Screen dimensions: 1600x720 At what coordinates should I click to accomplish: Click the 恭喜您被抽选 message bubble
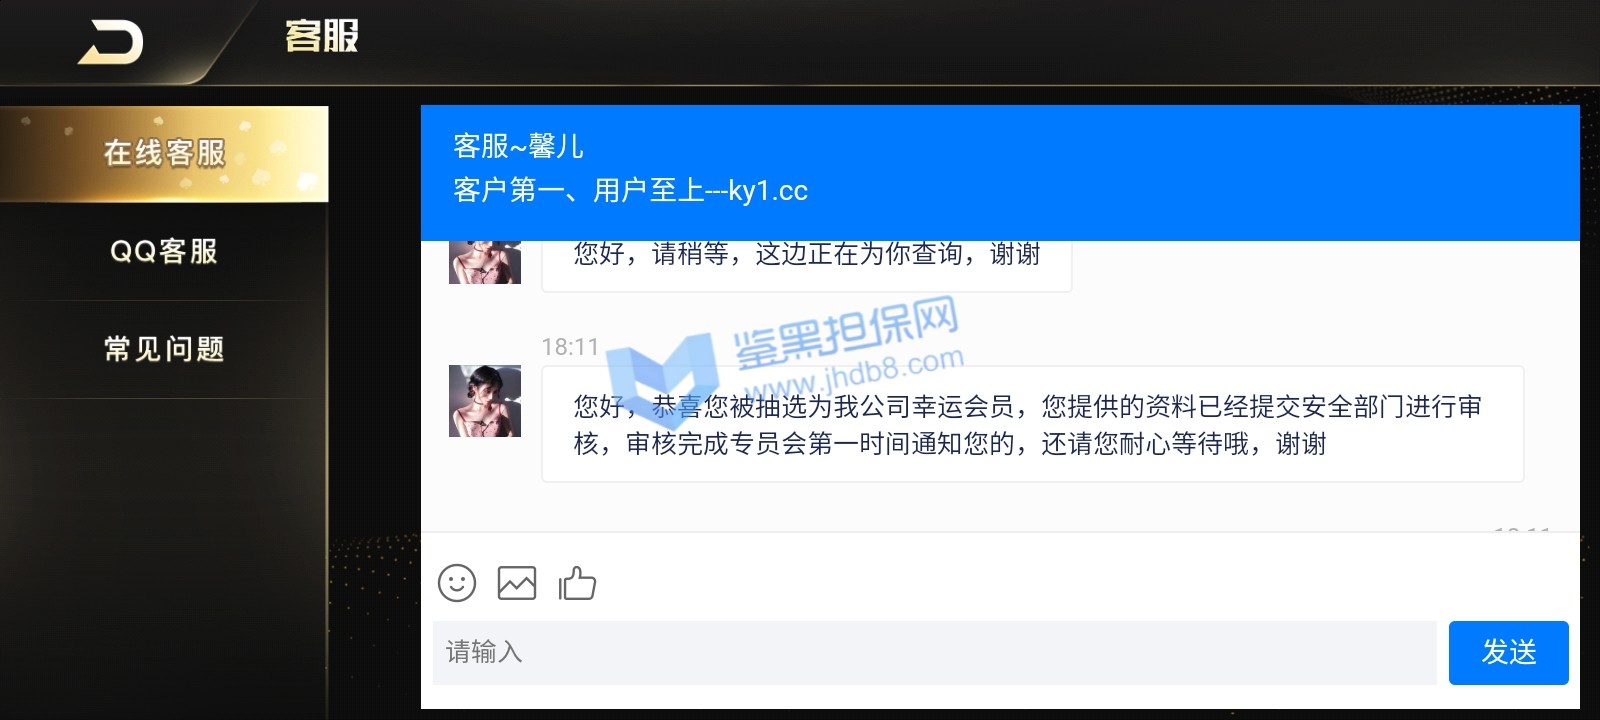click(x=1032, y=425)
